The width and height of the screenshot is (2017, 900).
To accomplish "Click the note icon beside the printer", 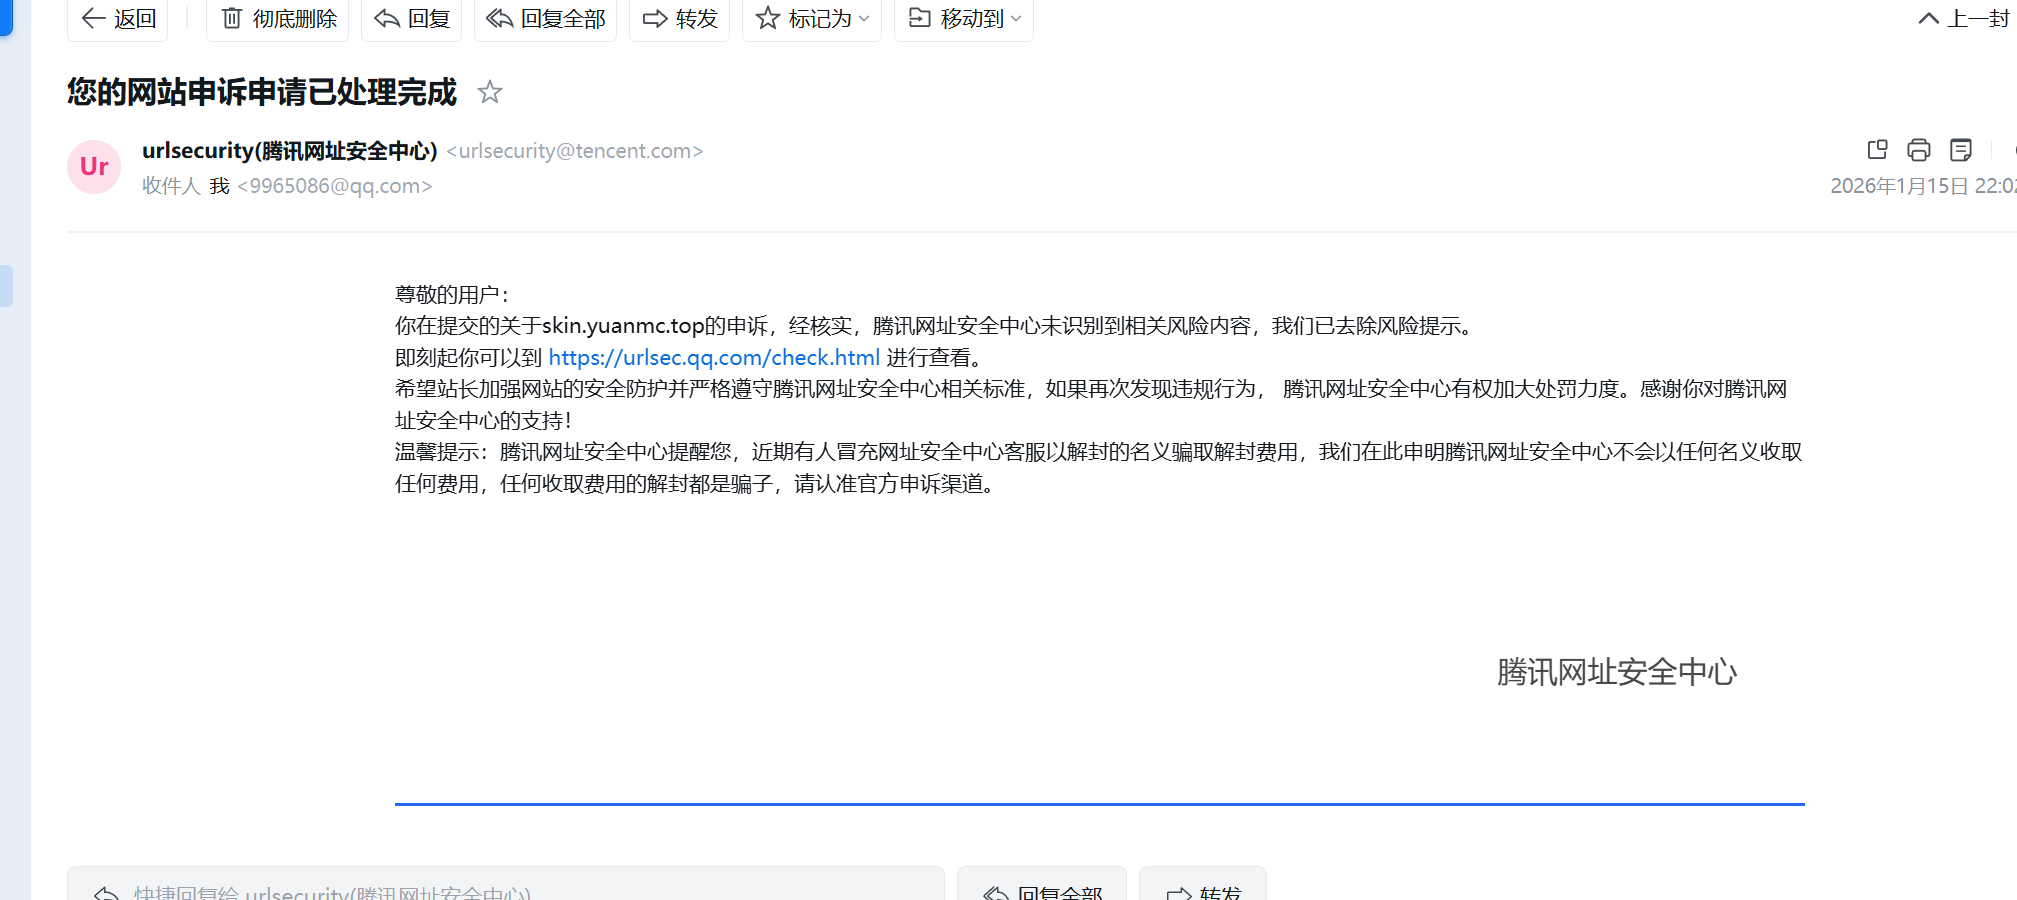I will pyautogui.click(x=1961, y=150).
